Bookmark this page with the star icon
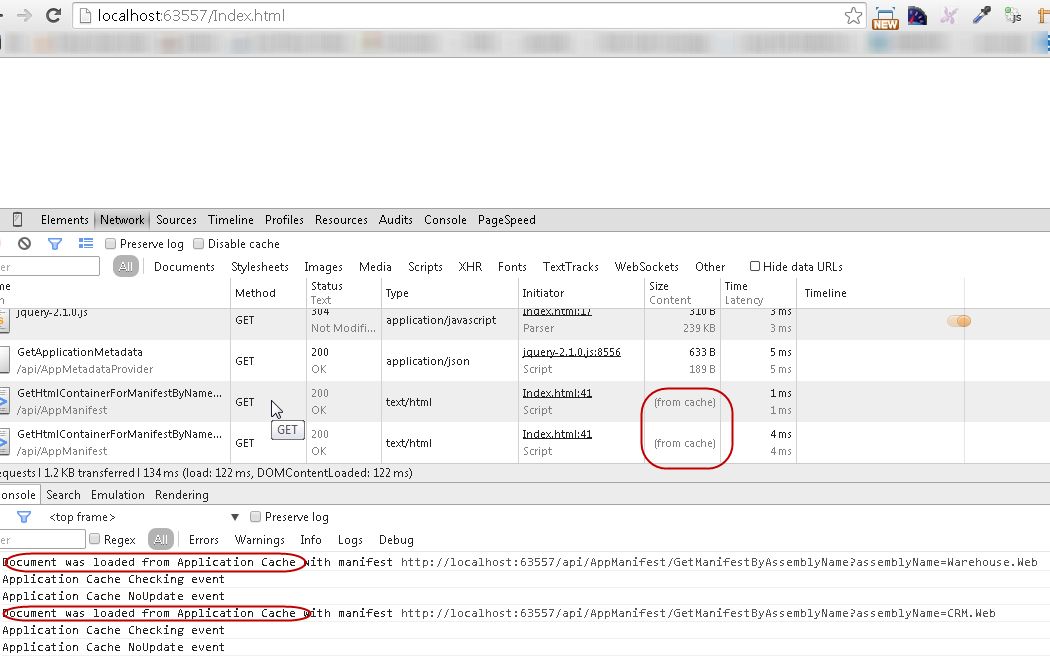This screenshot has width=1050, height=669. [853, 15]
